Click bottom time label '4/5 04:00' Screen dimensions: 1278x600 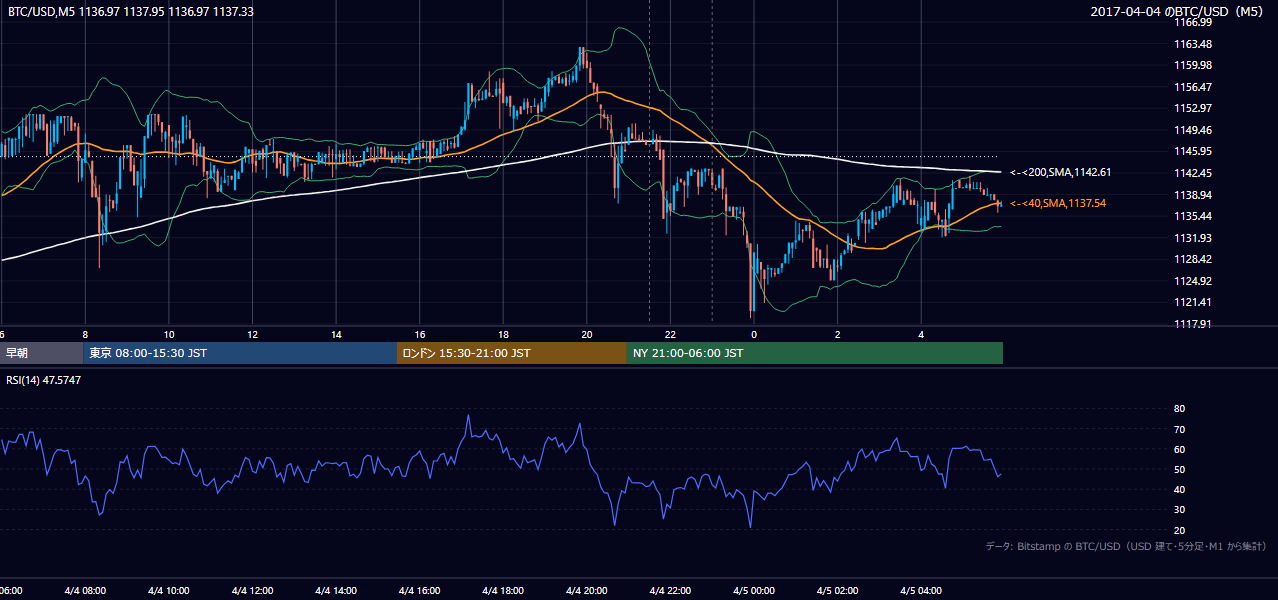921,591
